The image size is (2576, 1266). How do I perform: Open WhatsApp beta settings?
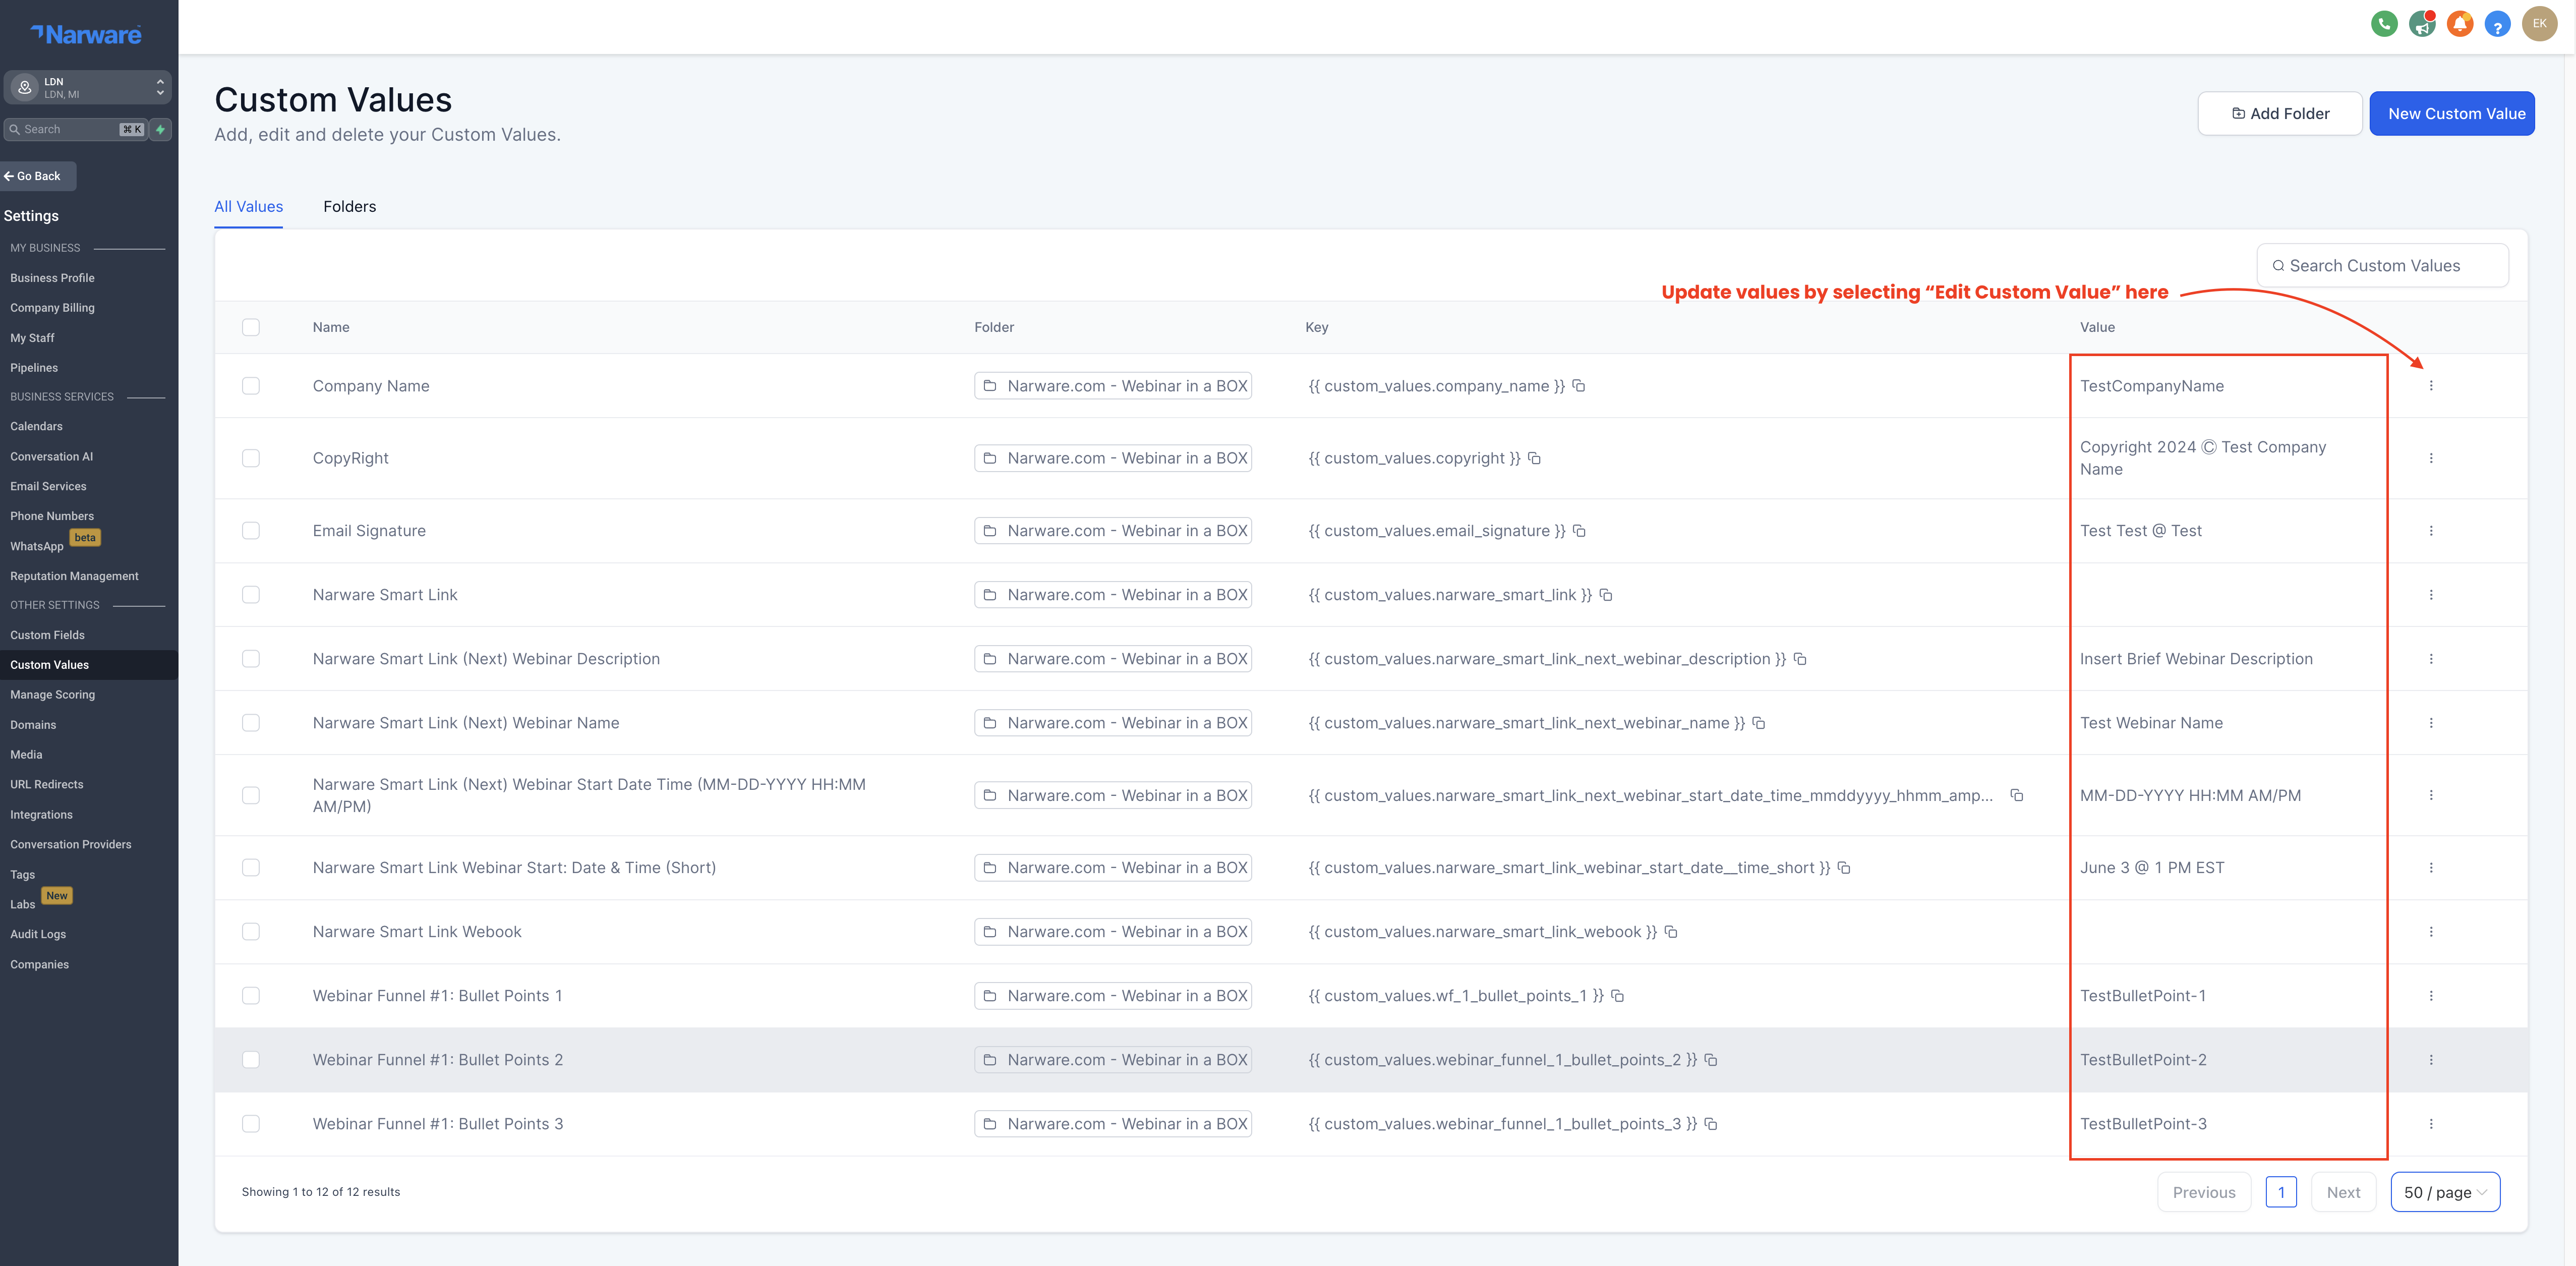37,546
